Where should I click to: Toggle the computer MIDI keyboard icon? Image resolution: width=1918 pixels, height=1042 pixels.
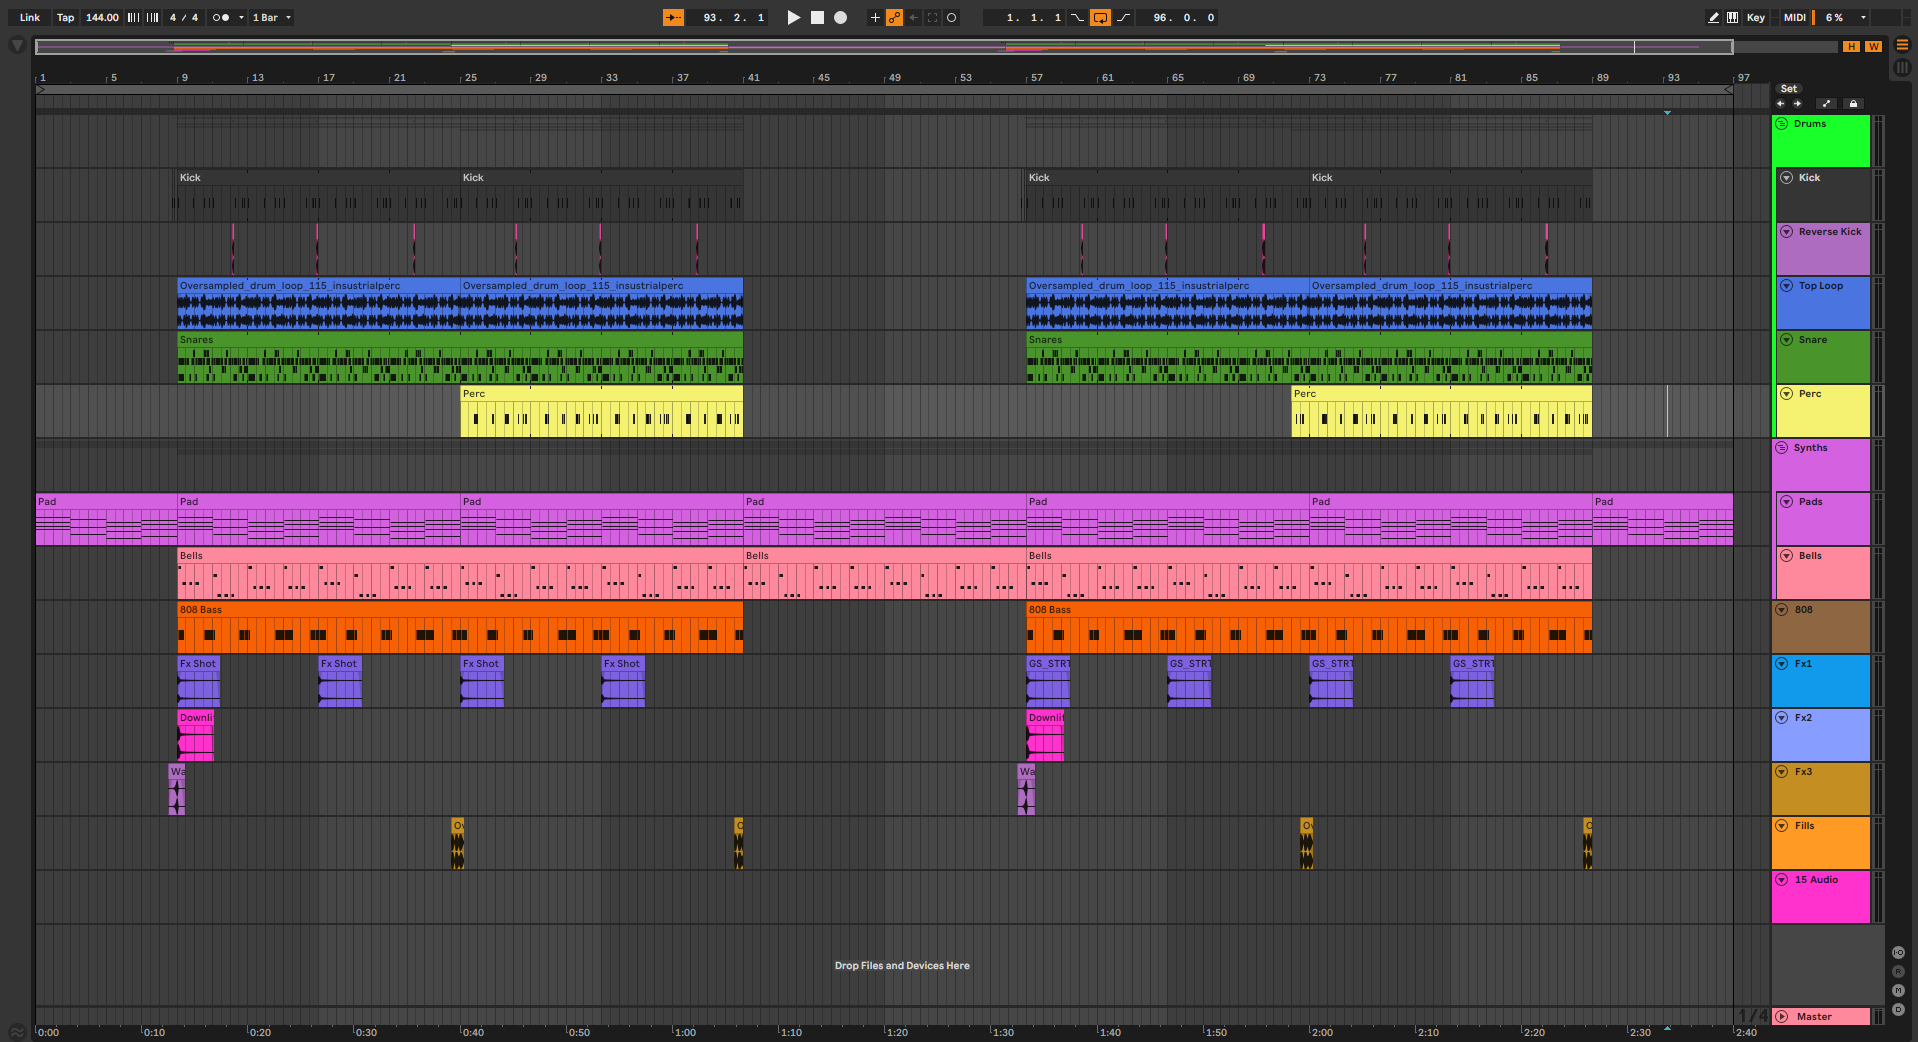[x=1732, y=17]
